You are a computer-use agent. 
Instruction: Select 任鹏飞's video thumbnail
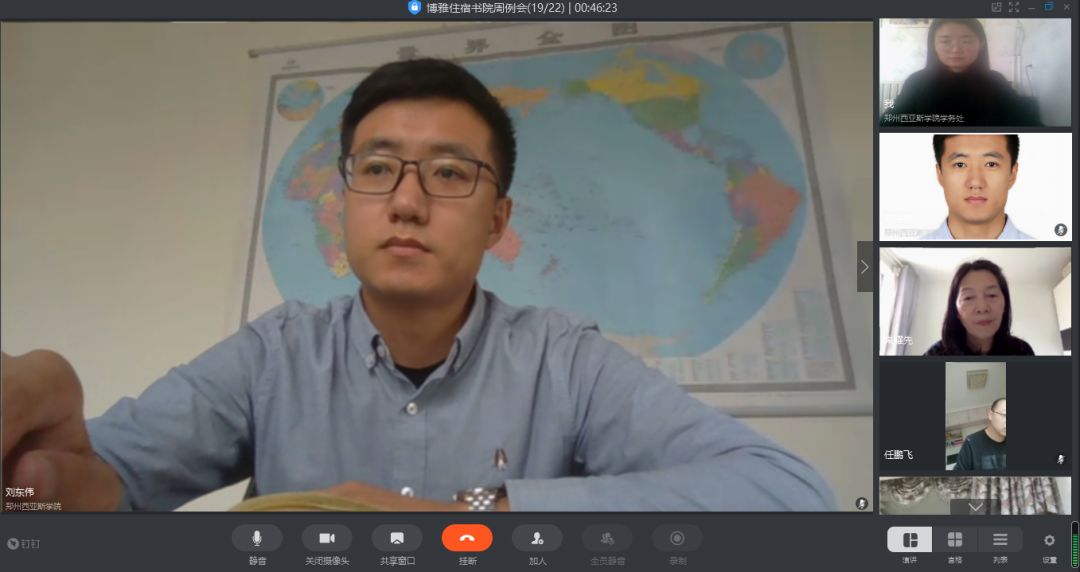pyautogui.click(x=975, y=416)
